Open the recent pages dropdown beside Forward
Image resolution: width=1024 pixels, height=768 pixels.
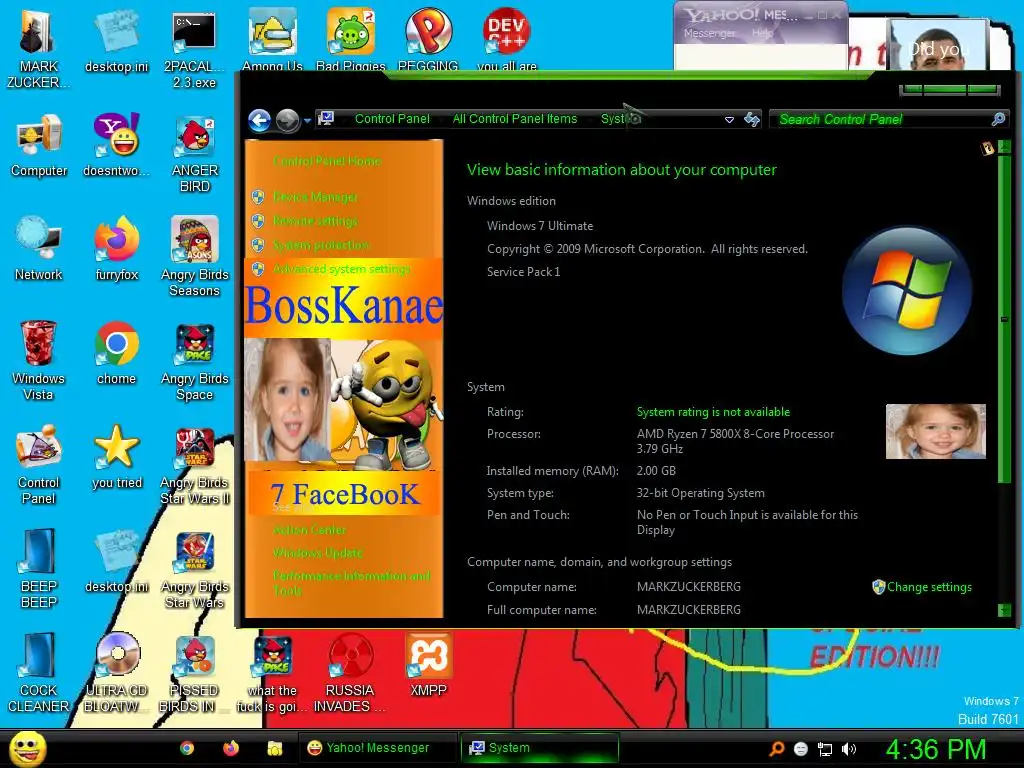pos(307,120)
